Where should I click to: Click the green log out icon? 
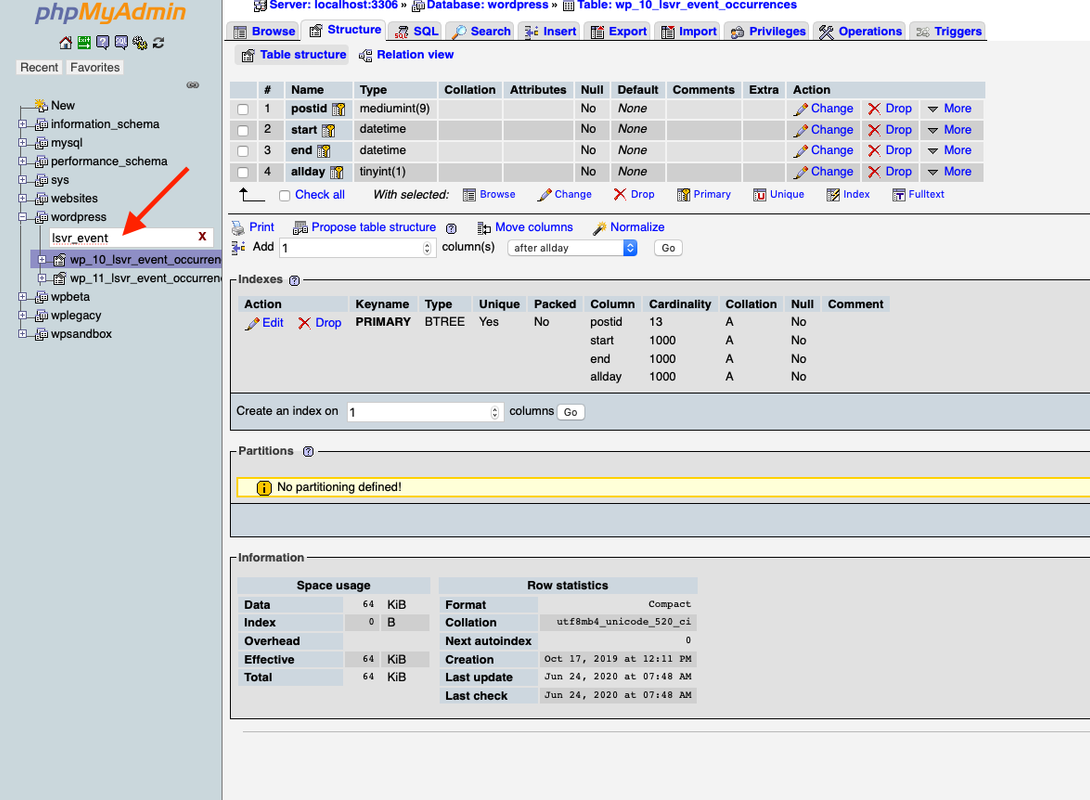point(84,43)
